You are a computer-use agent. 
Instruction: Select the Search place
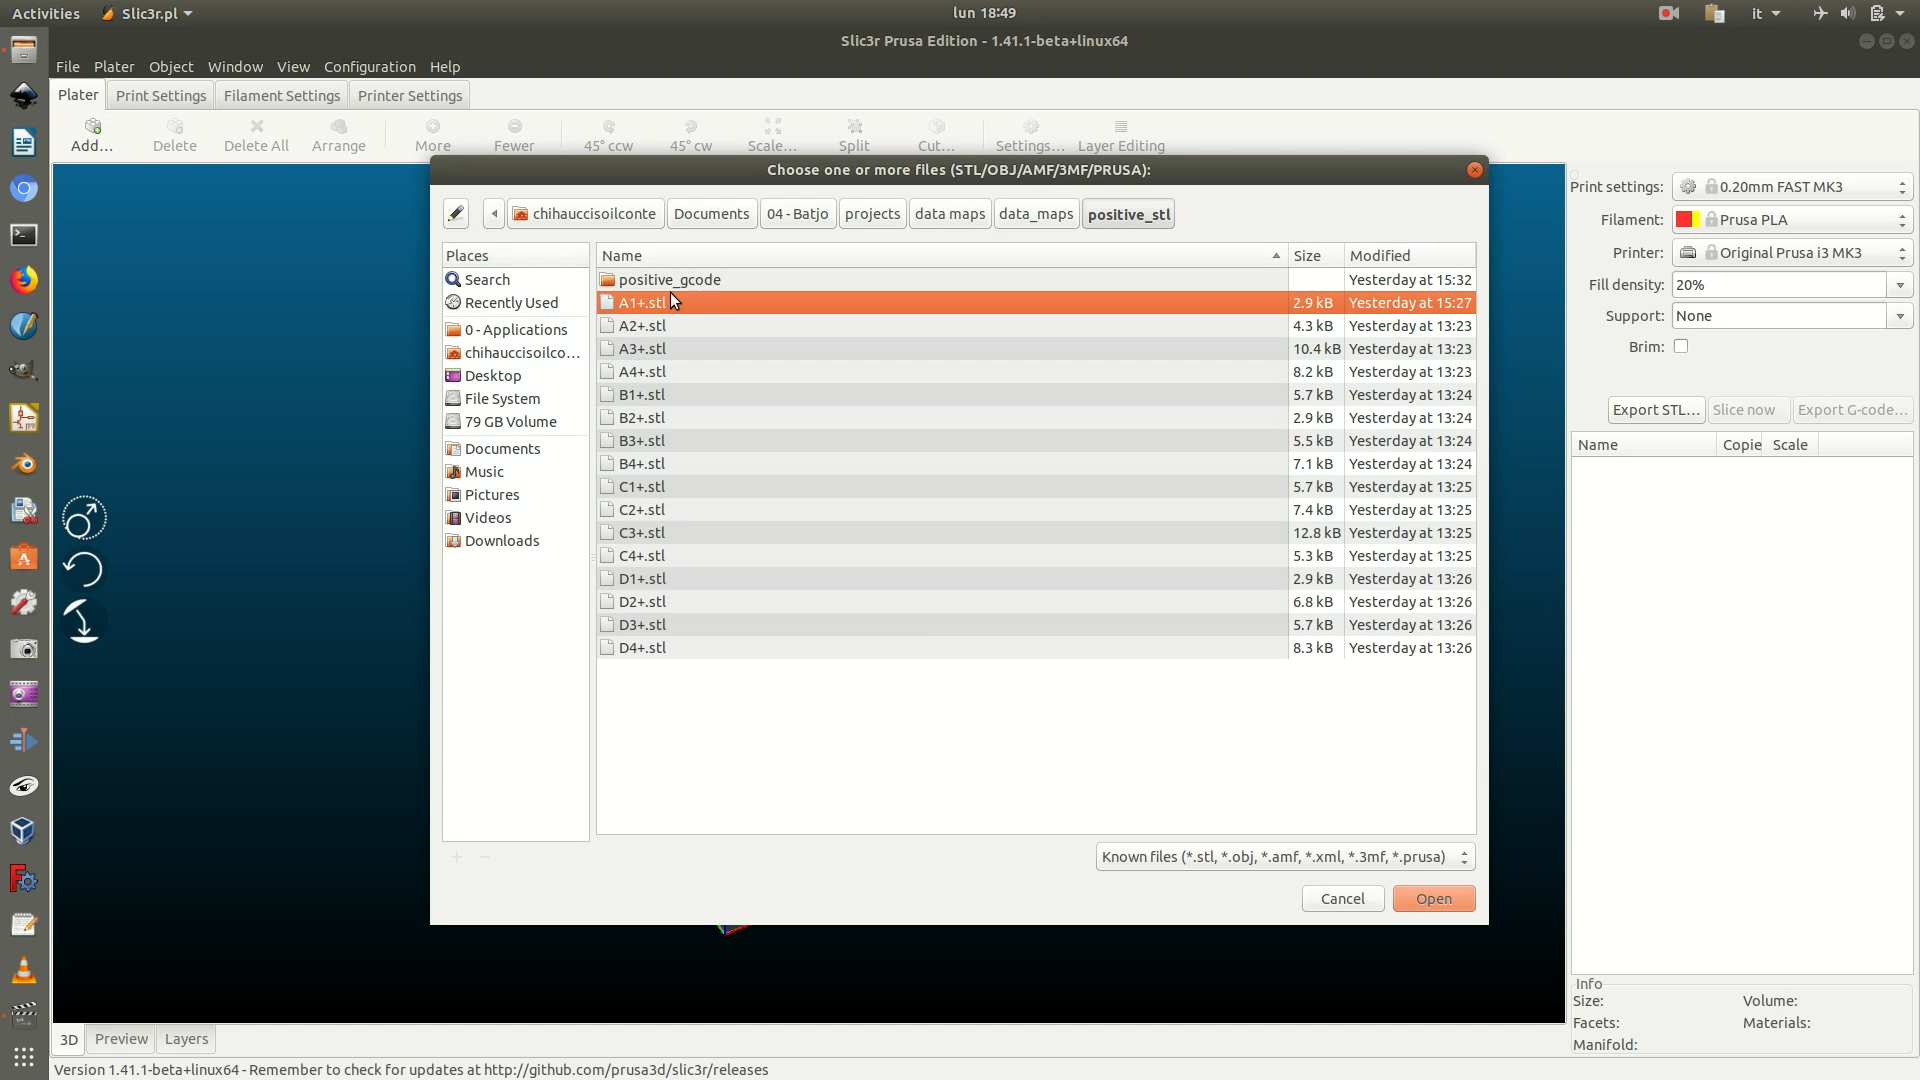(x=515, y=280)
